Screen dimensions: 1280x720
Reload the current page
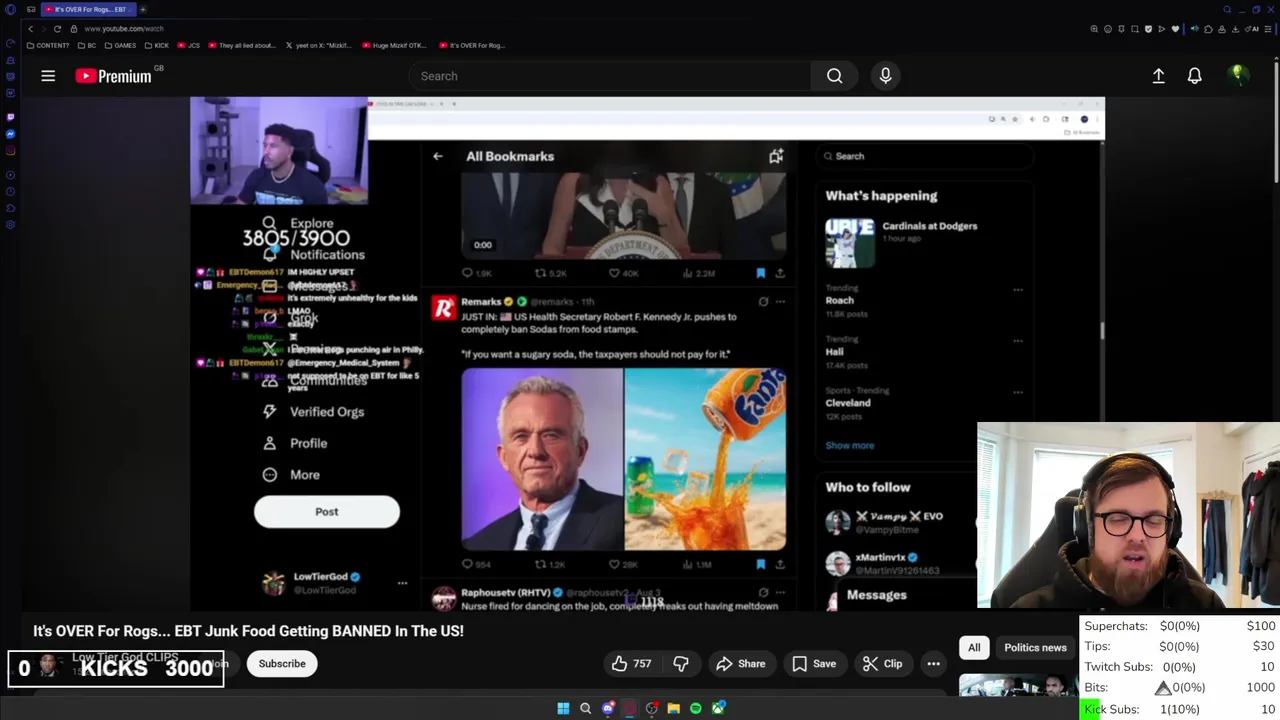[x=57, y=29]
